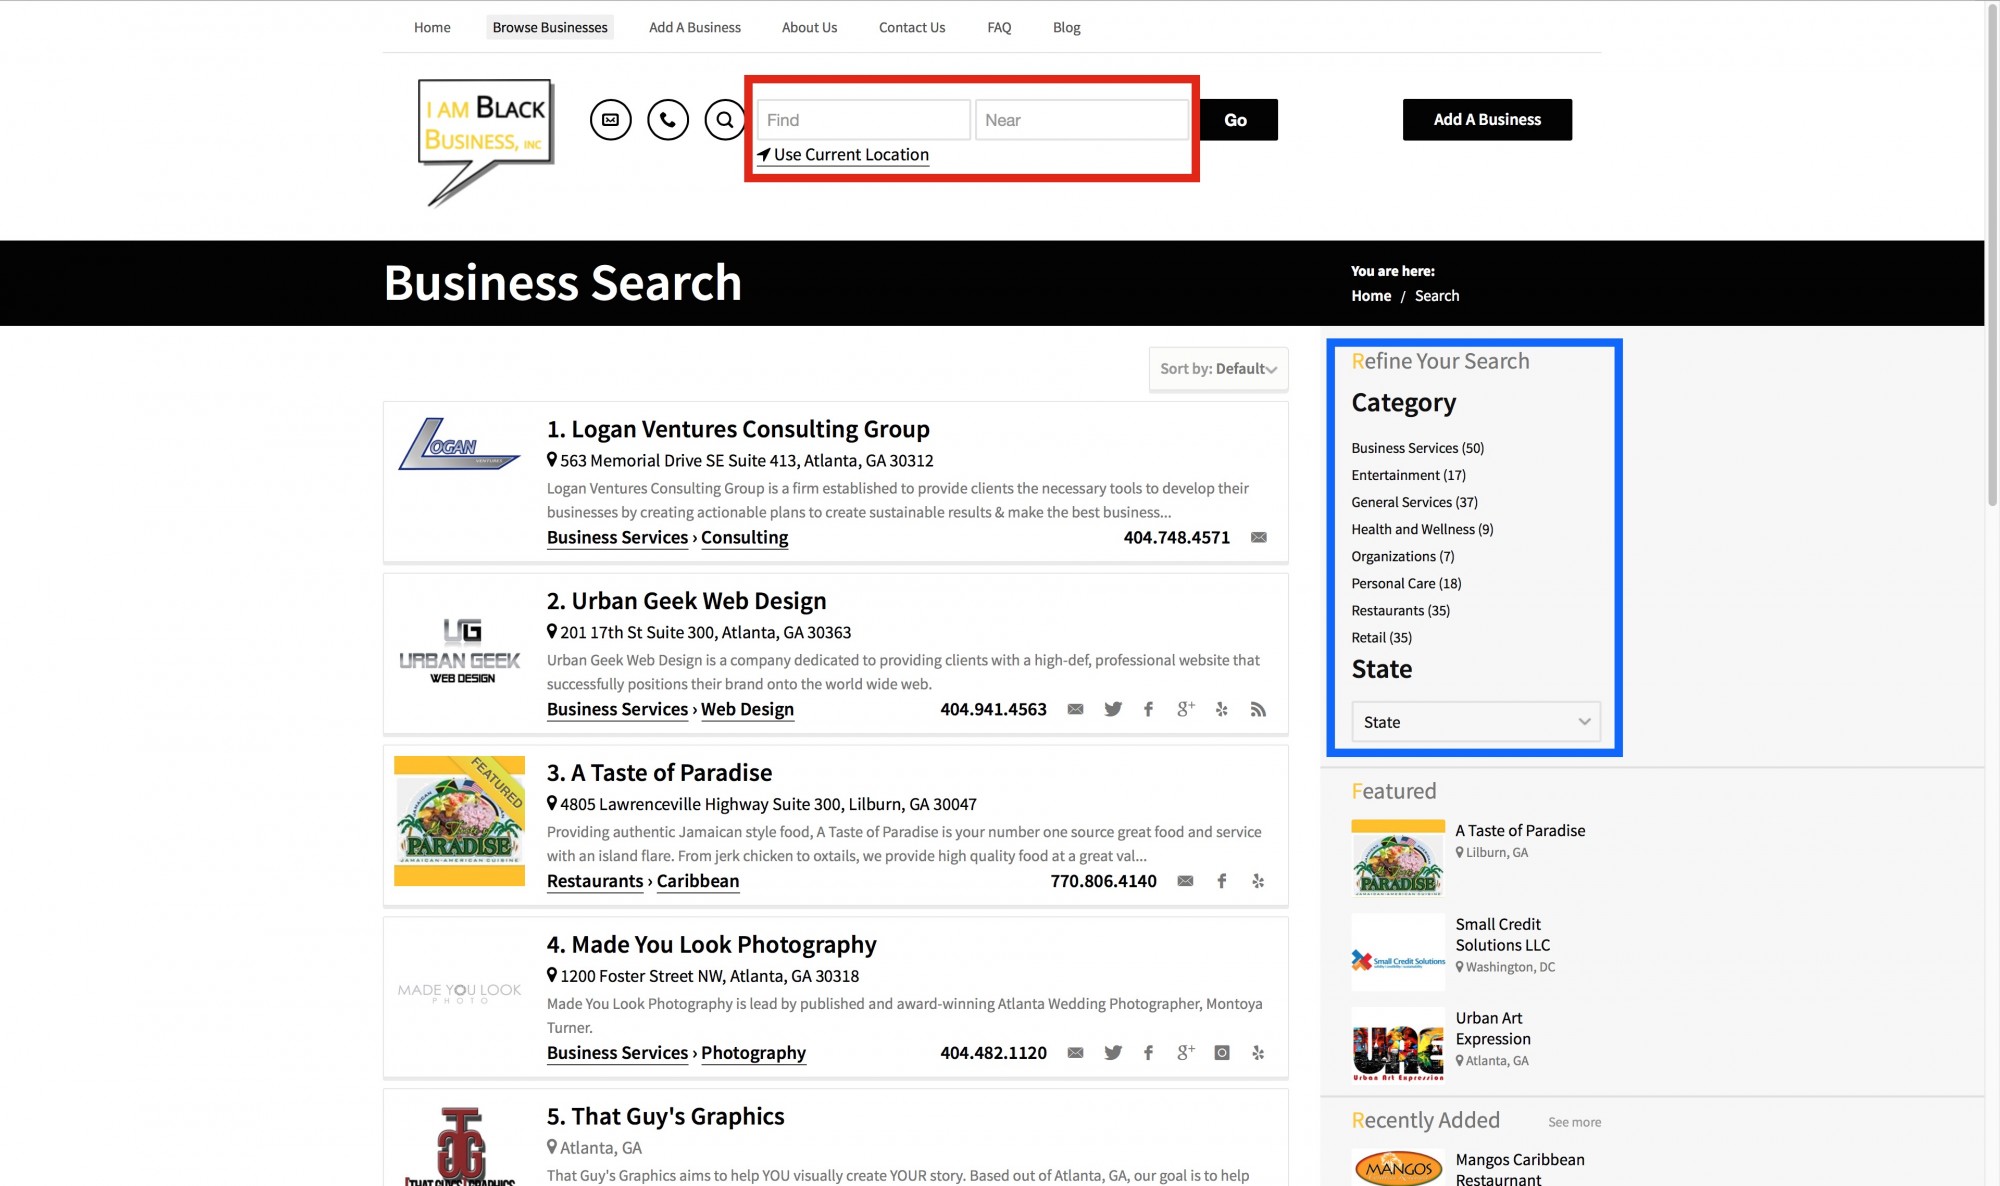Open RSS feed icon for Urban Geek Web Design
This screenshot has width=2000, height=1186.
pyautogui.click(x=1258, y=710)
